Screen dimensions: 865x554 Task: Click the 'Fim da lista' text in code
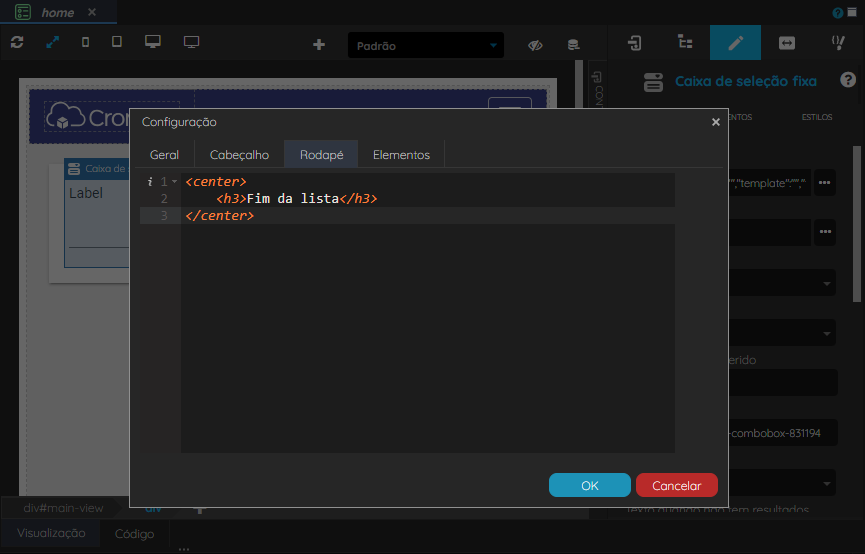[292, 199]
